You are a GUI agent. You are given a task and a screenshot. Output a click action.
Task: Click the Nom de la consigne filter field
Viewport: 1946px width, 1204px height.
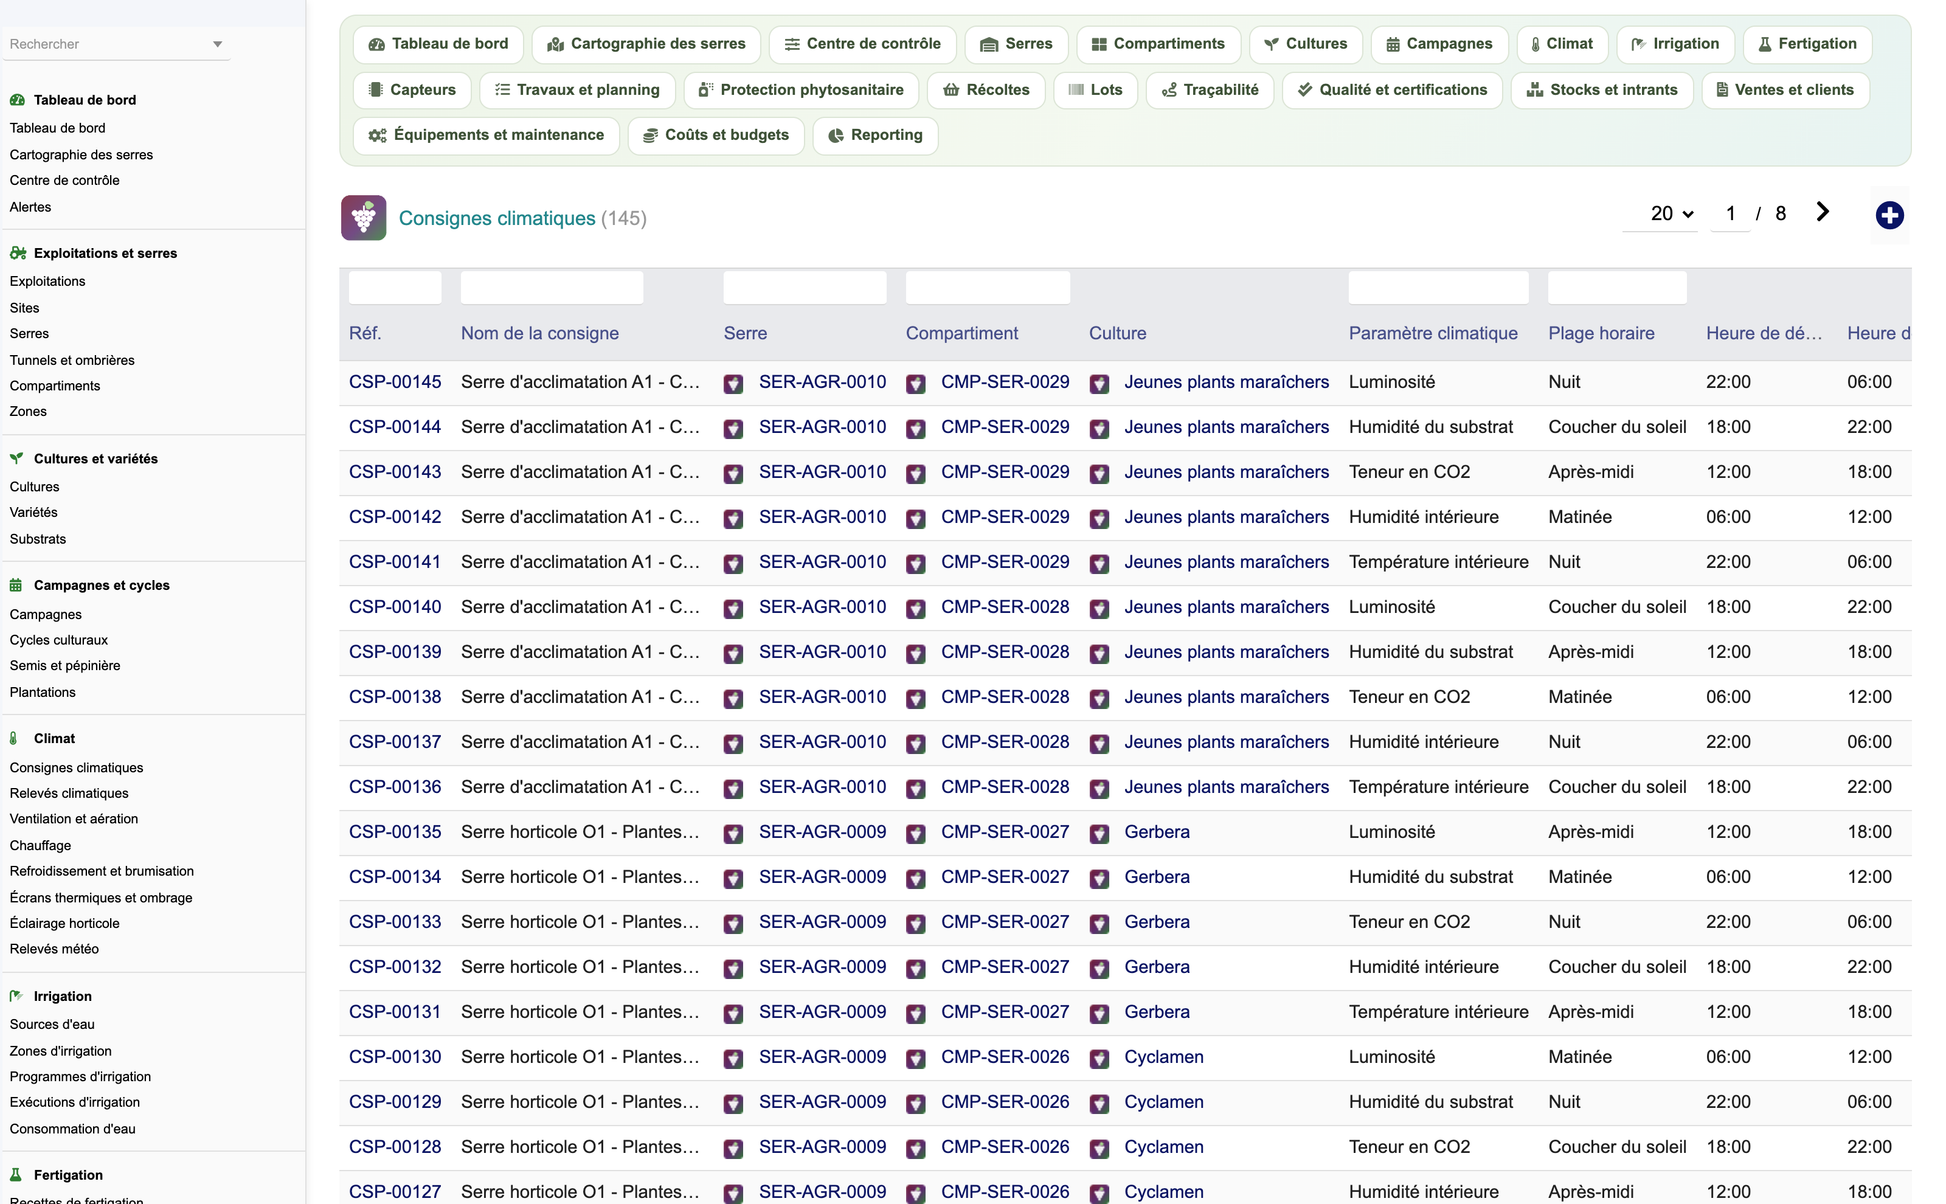click(552, 288)
